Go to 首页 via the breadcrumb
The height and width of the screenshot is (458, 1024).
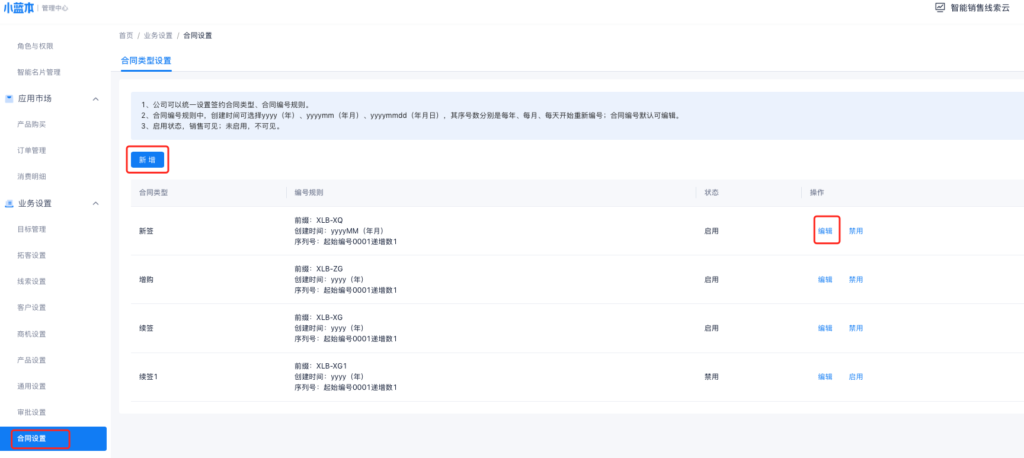pyautogui.click(x=125, y=35)
